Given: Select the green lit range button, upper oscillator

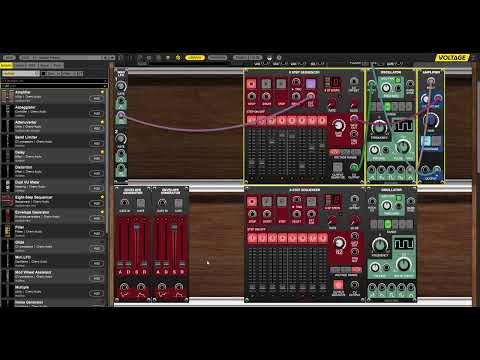Looking at the screenshot, I should (x=387, y=107).
